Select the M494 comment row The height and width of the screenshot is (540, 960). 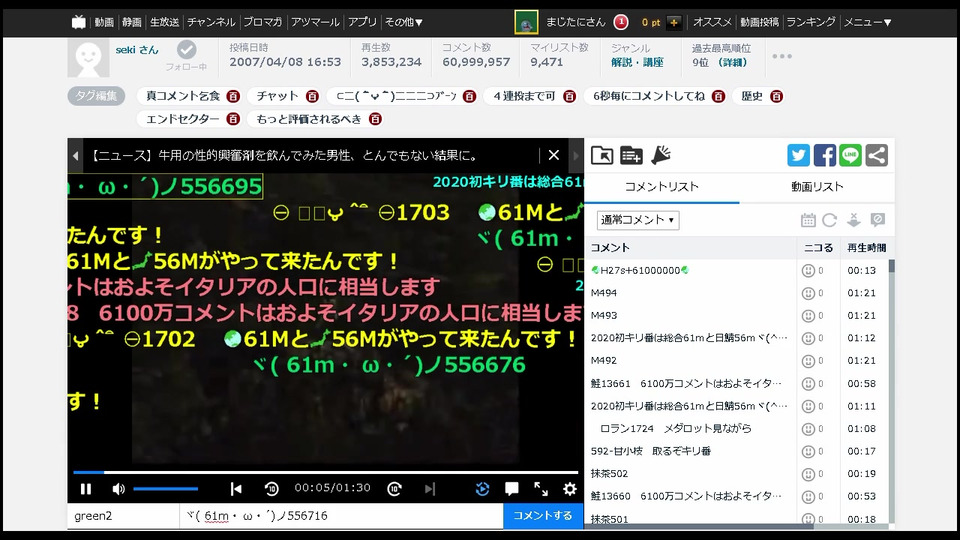point(737,293)
